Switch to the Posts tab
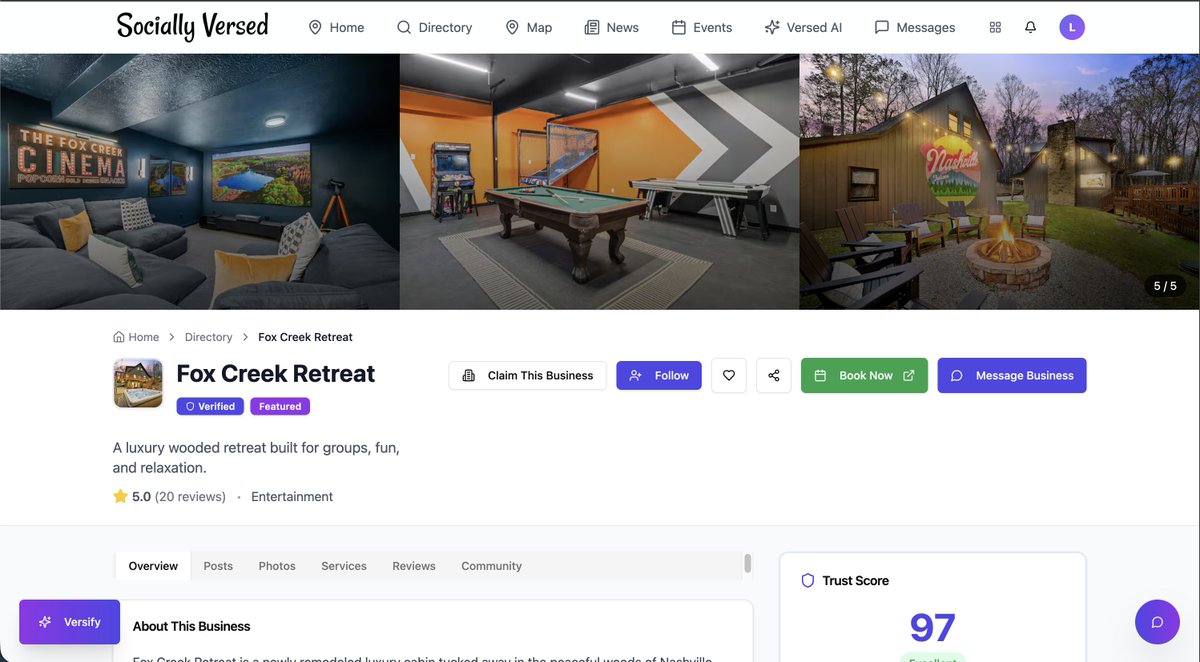This screenshot has height=662, width=1200. (x=218, y=566)
